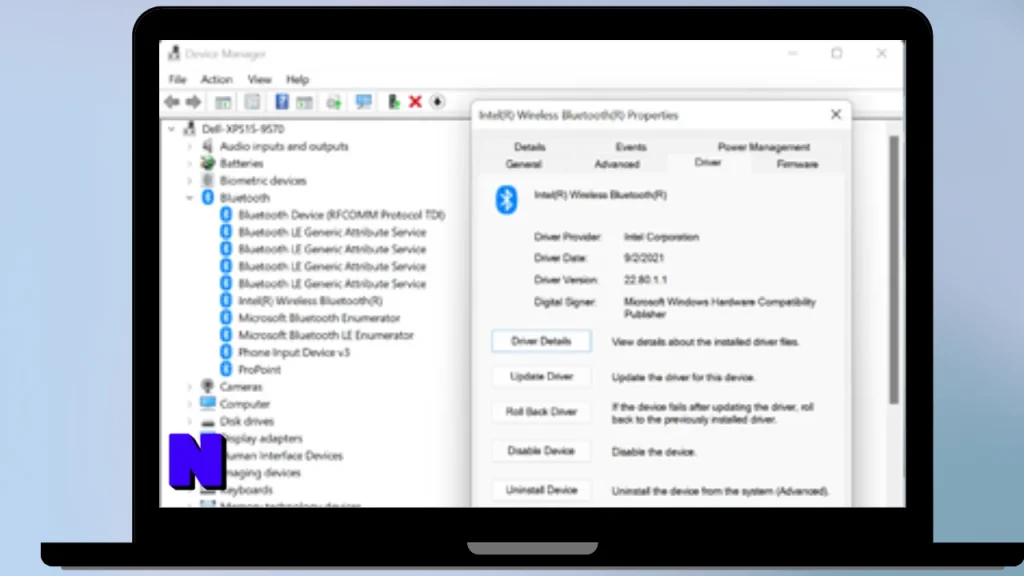Select the ProPoint device entry
1024x576 pixels.
tap(259, 370)
